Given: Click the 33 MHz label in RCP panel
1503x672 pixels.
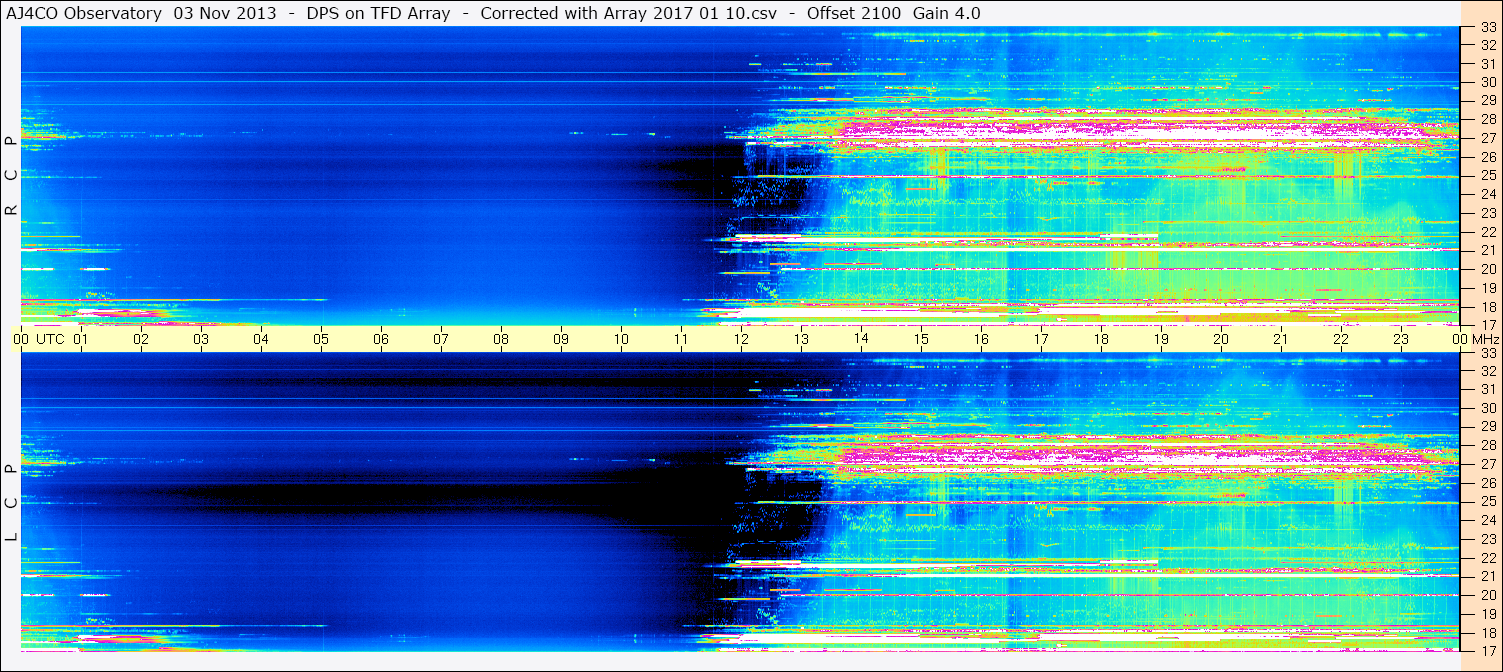Looking at the screenshot, I should pyautogui.click(x=1488, y=27).
